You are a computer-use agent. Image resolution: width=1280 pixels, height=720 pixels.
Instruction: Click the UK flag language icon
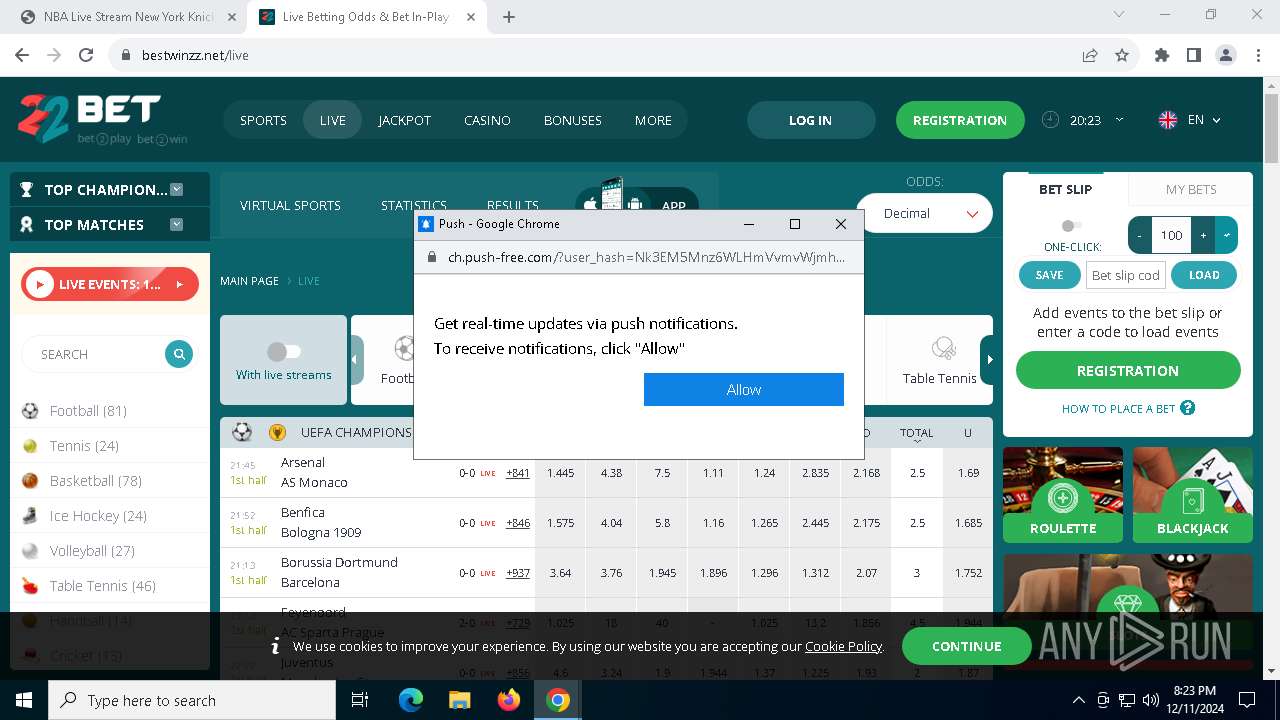pos(1167,120)
